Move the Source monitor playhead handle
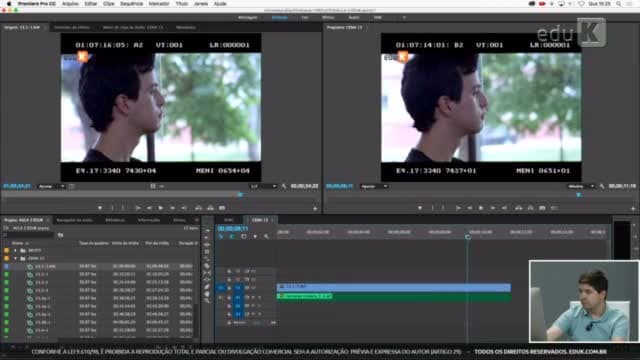Viewport: 640px width, 360px height. tap(240, 195)
